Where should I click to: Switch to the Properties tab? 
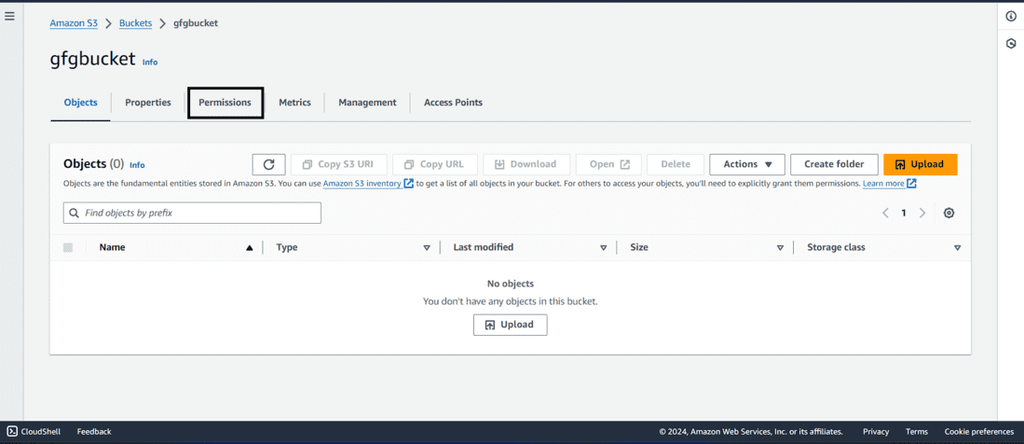pyautogui.click(x=148, y=103)
